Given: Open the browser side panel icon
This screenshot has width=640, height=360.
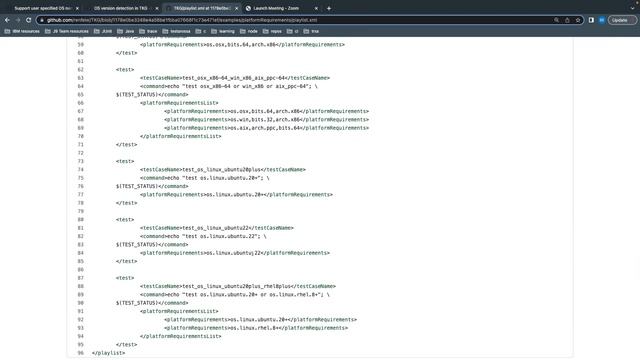Looking at the screenshot, I should pos(591,20).
